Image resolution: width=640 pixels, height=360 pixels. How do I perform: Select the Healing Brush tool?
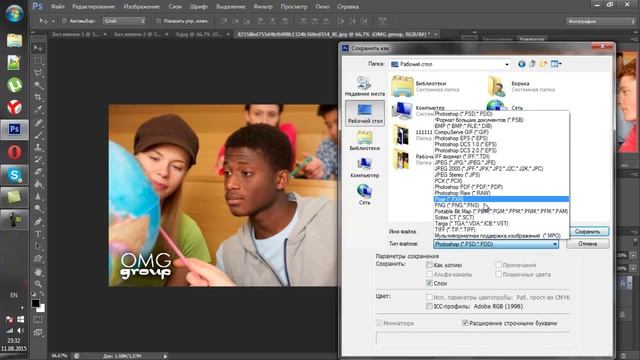(x=38, y=122)
